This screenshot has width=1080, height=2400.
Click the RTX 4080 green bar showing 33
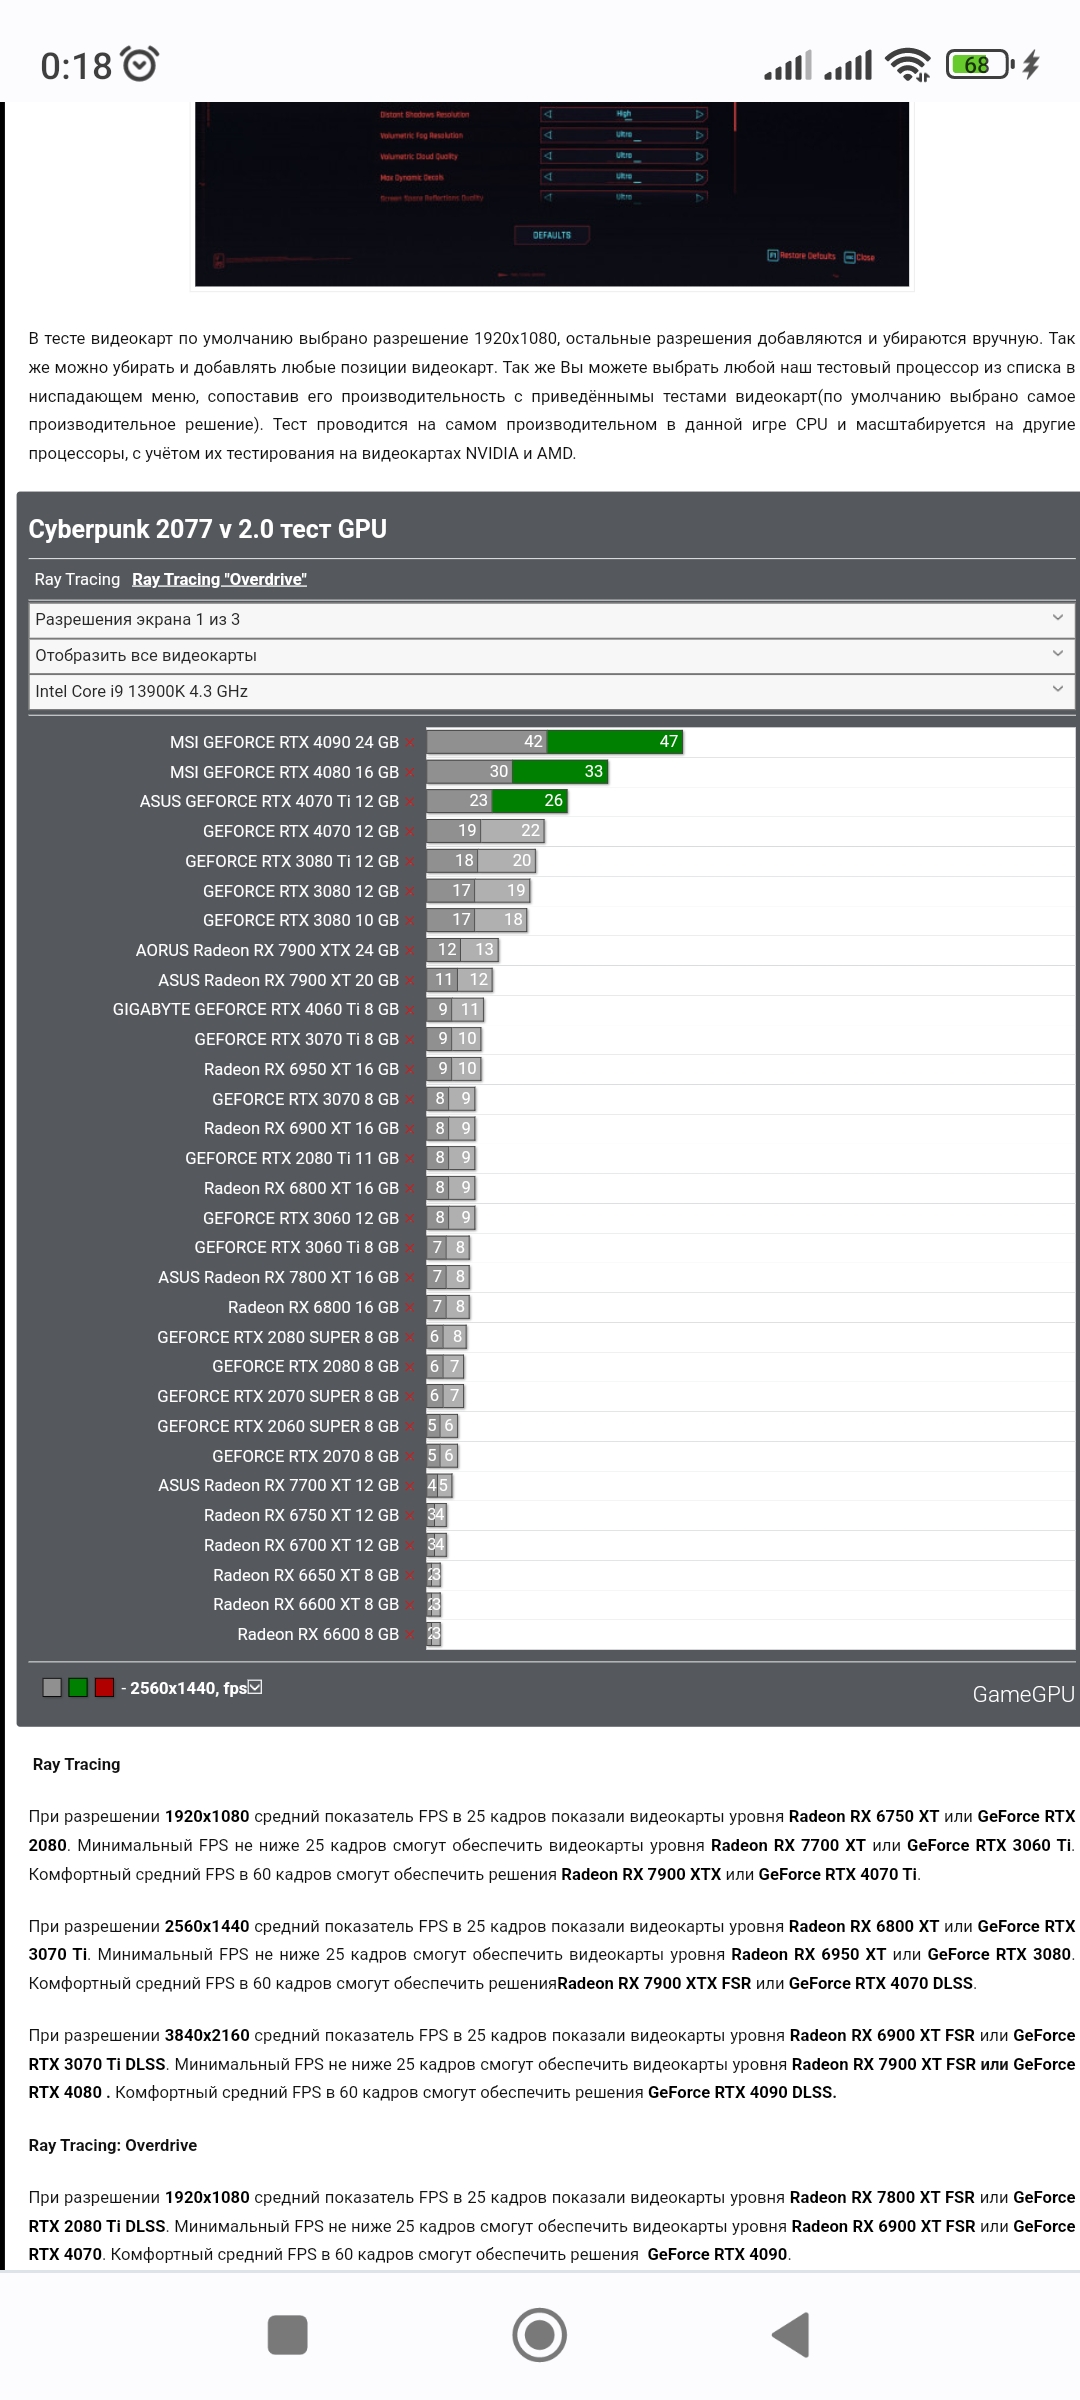click(x=560, y=772)
